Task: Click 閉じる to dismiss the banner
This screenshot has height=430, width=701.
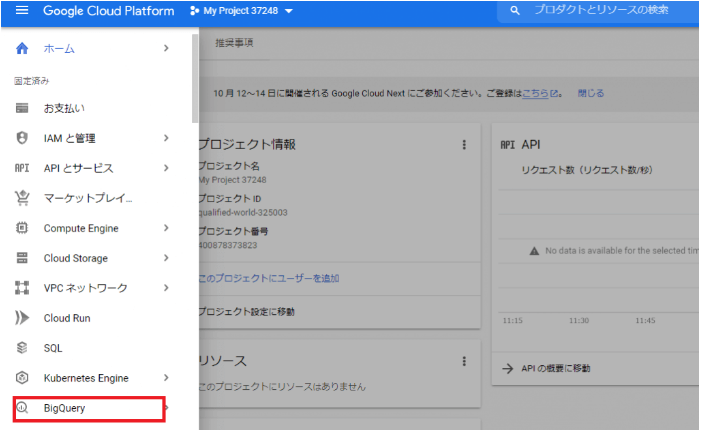Action: click(x=591, y=93)
